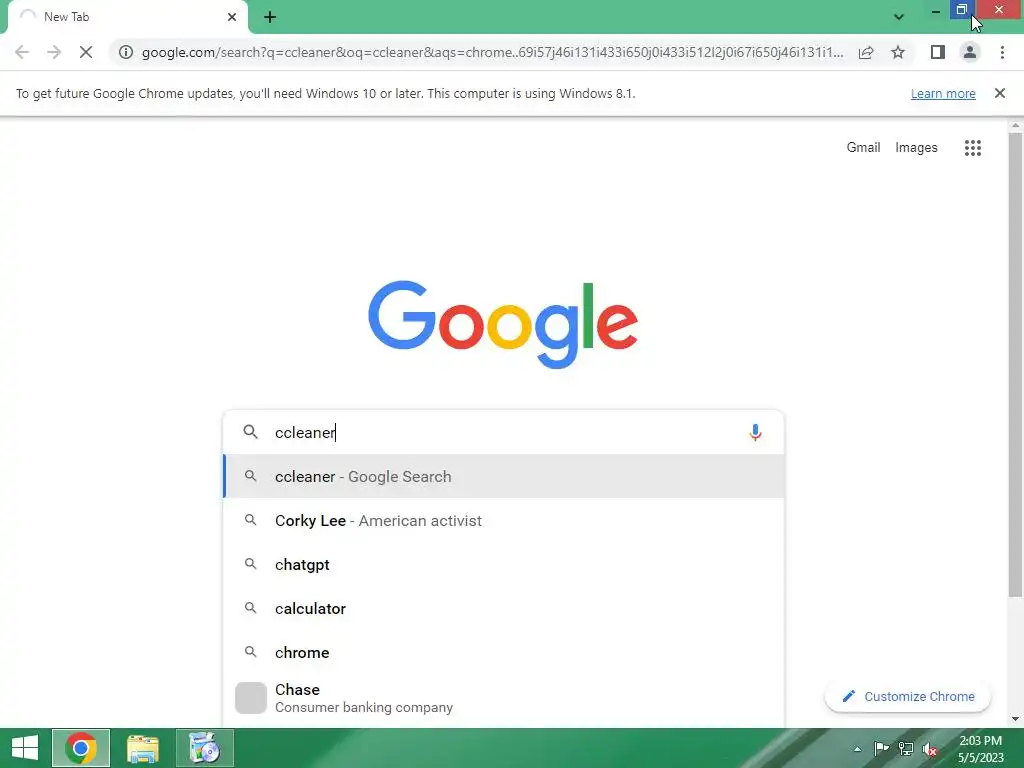Minimize the Chrome window

(x=935, y=10)
